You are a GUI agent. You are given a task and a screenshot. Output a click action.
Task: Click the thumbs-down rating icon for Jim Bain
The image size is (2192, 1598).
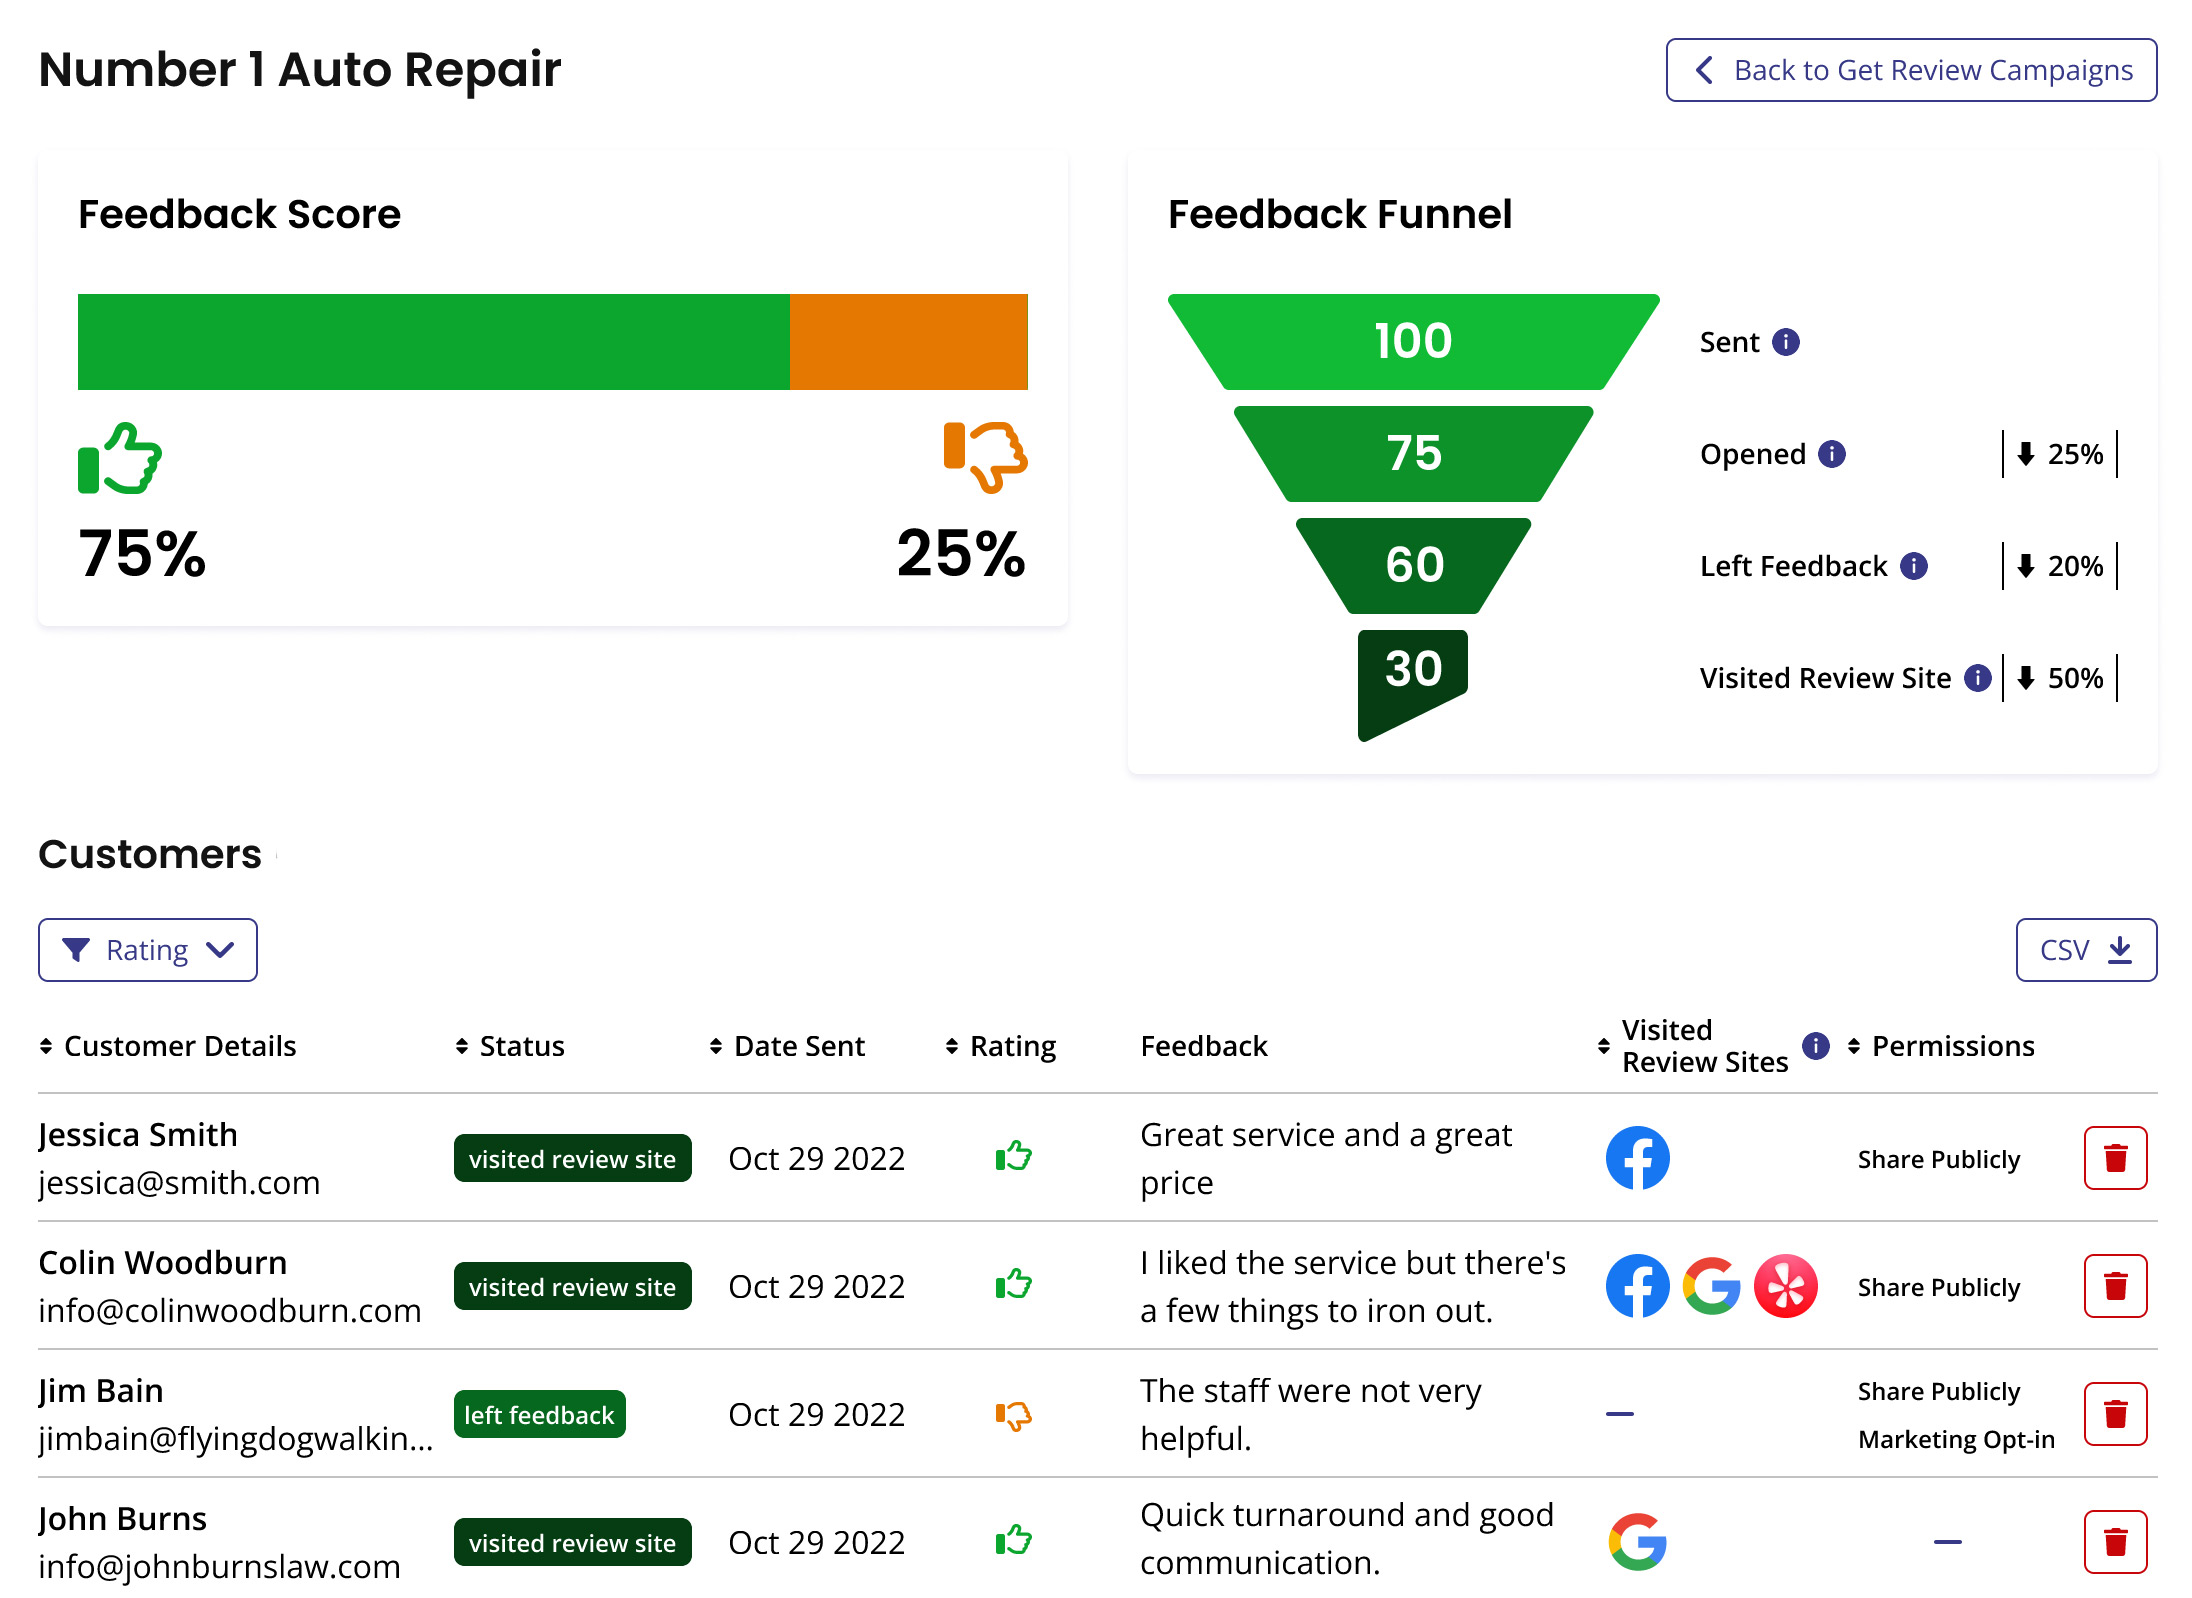[1013, 1415]
